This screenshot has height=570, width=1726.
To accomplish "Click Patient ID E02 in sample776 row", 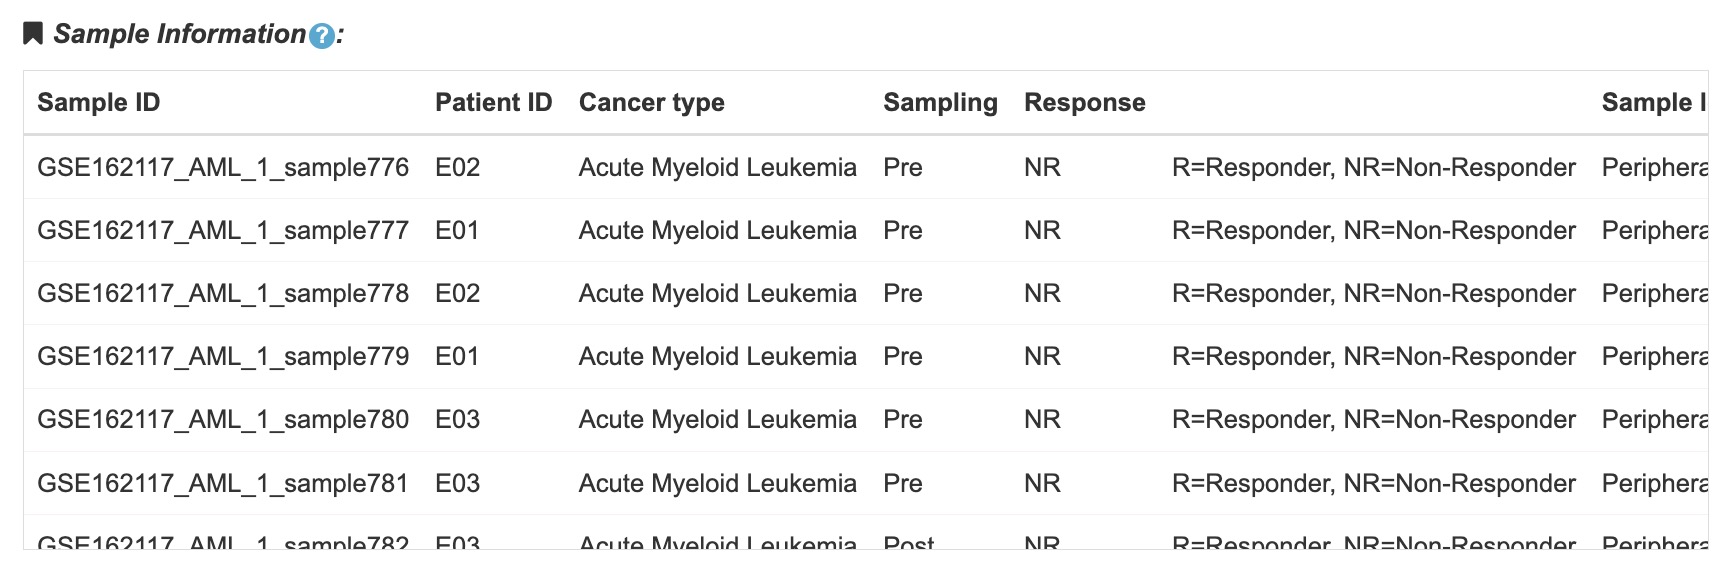I will (x=457, y=167).
